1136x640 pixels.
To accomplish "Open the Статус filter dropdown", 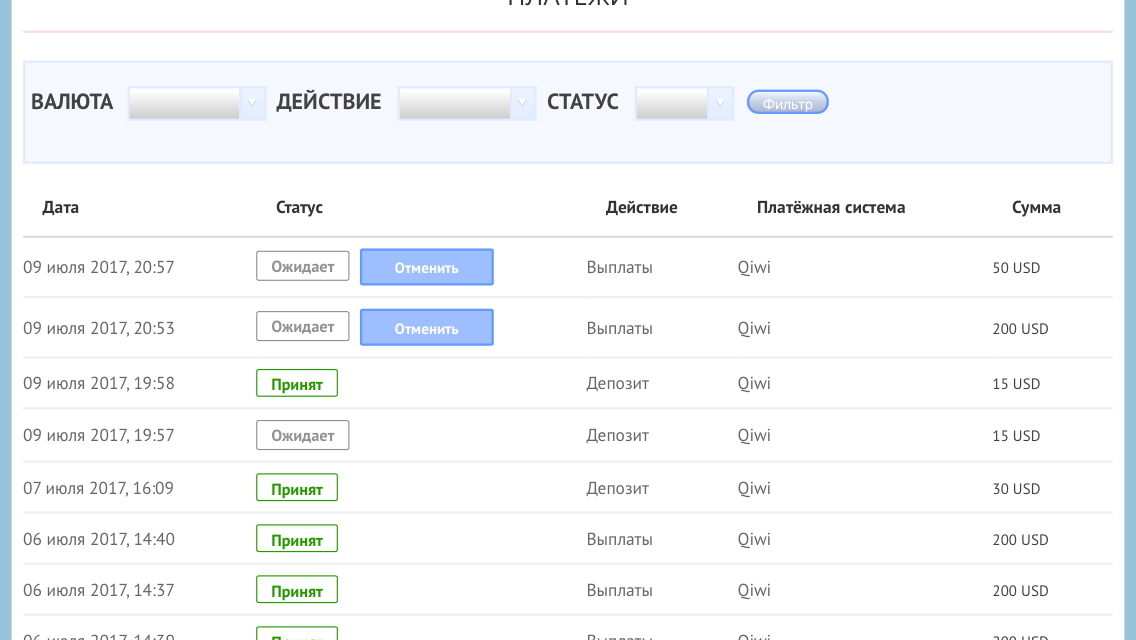I will click(x=684, y=103).
